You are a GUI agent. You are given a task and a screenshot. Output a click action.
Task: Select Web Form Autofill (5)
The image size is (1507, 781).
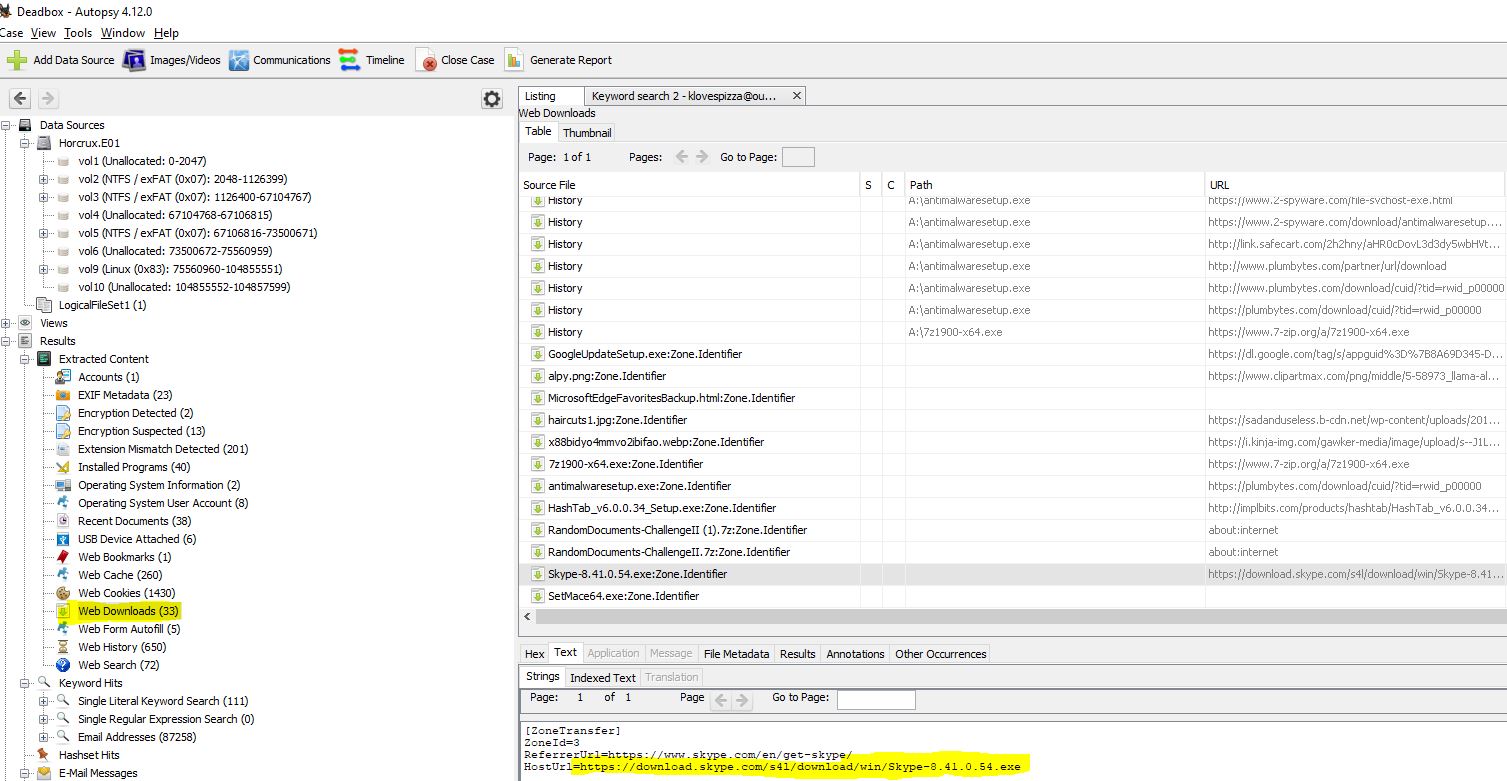tap(129, 629)
